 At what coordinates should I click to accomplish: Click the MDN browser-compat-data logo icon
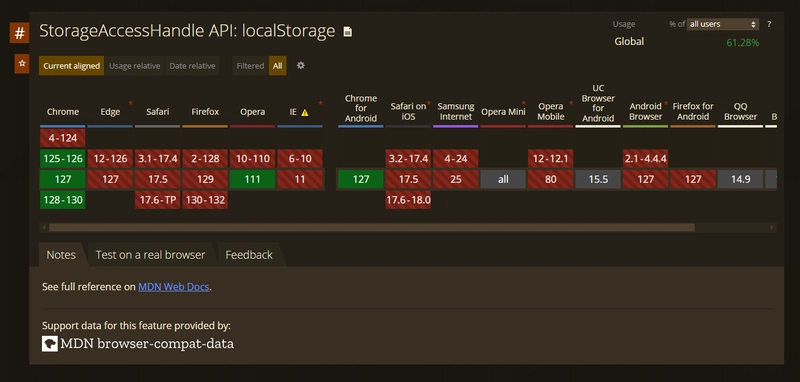click(x=49, y=343)
